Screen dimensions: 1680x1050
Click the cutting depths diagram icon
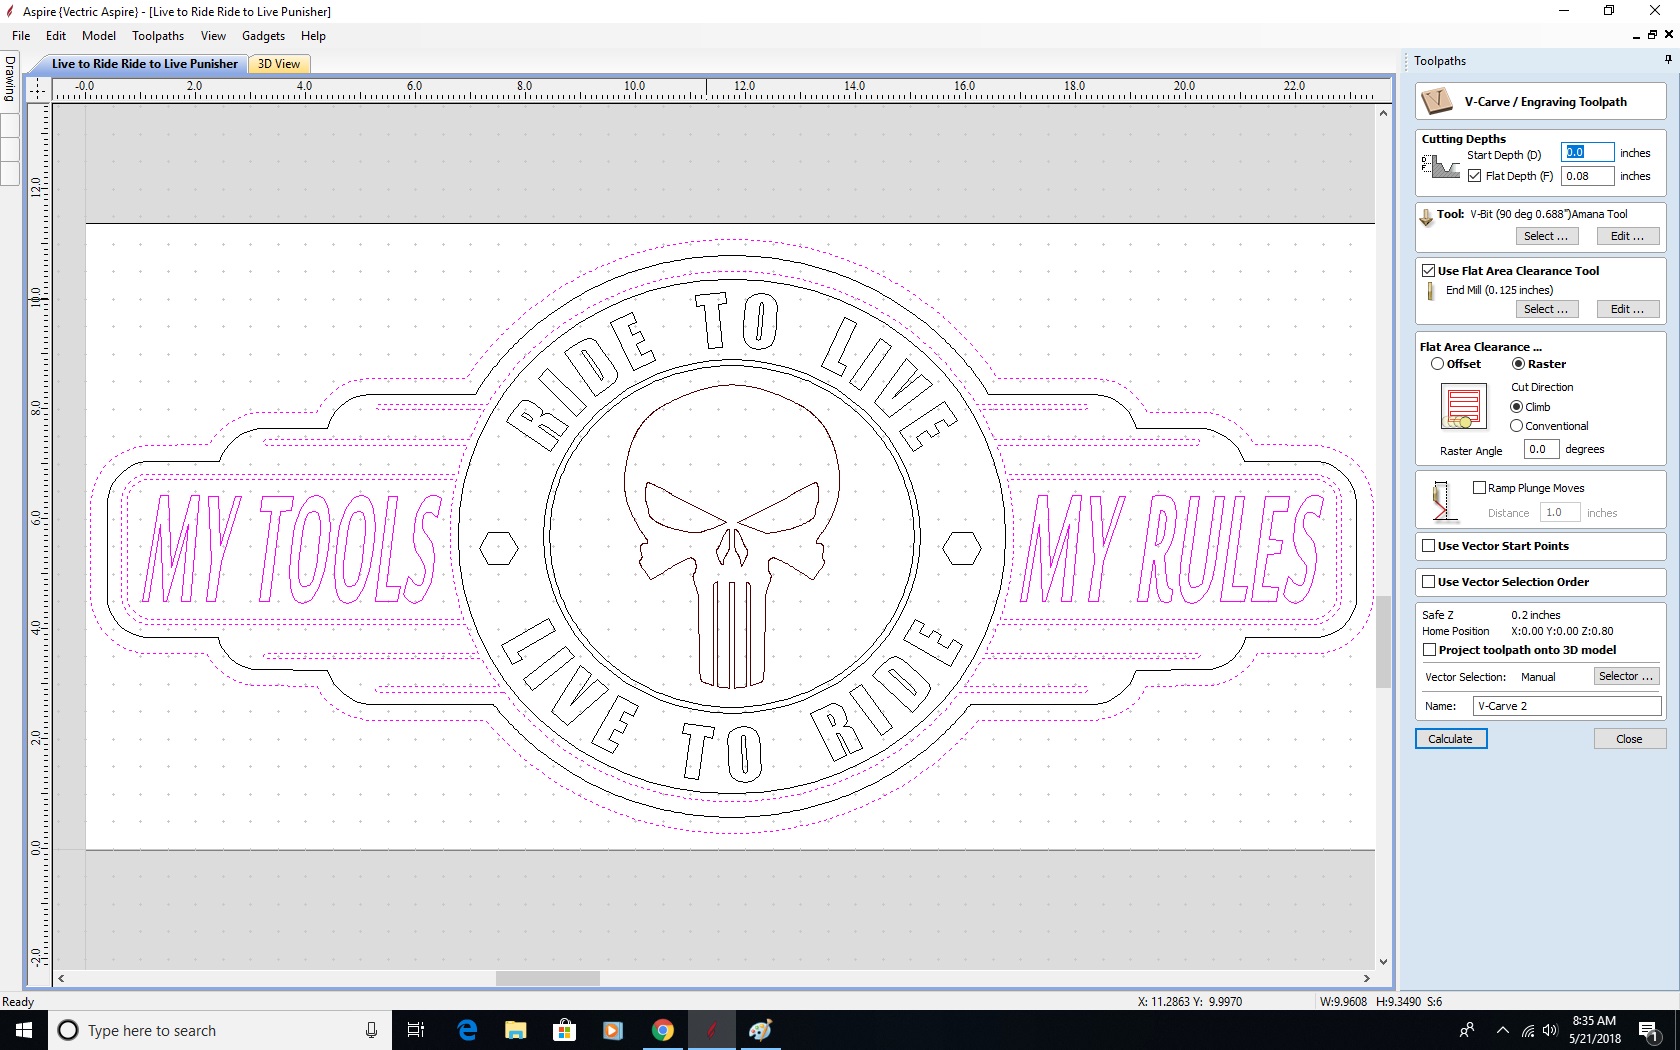pos(1440,166)
